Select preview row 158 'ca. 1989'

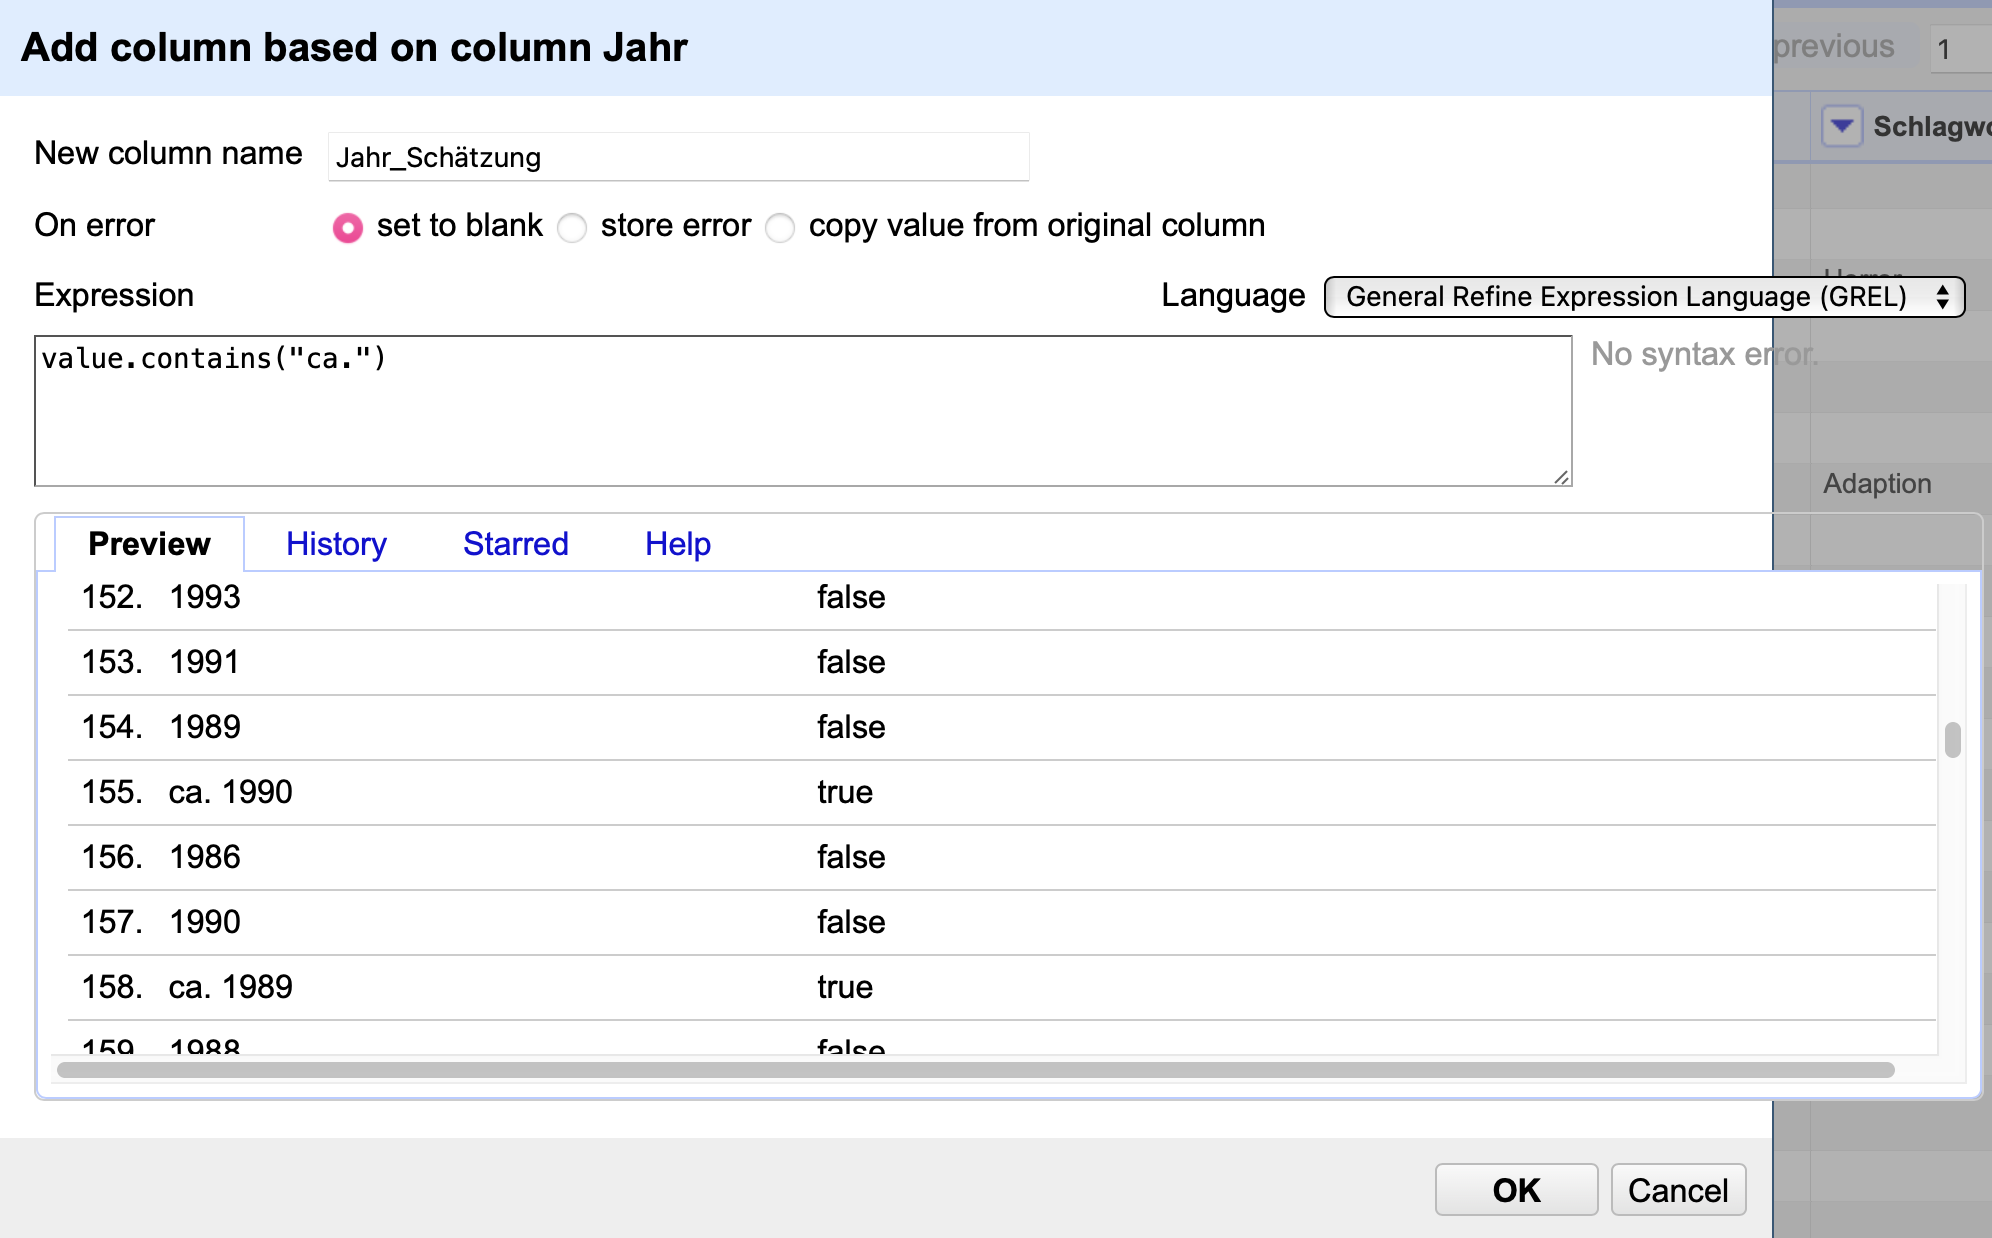[x=1002, y=987]
